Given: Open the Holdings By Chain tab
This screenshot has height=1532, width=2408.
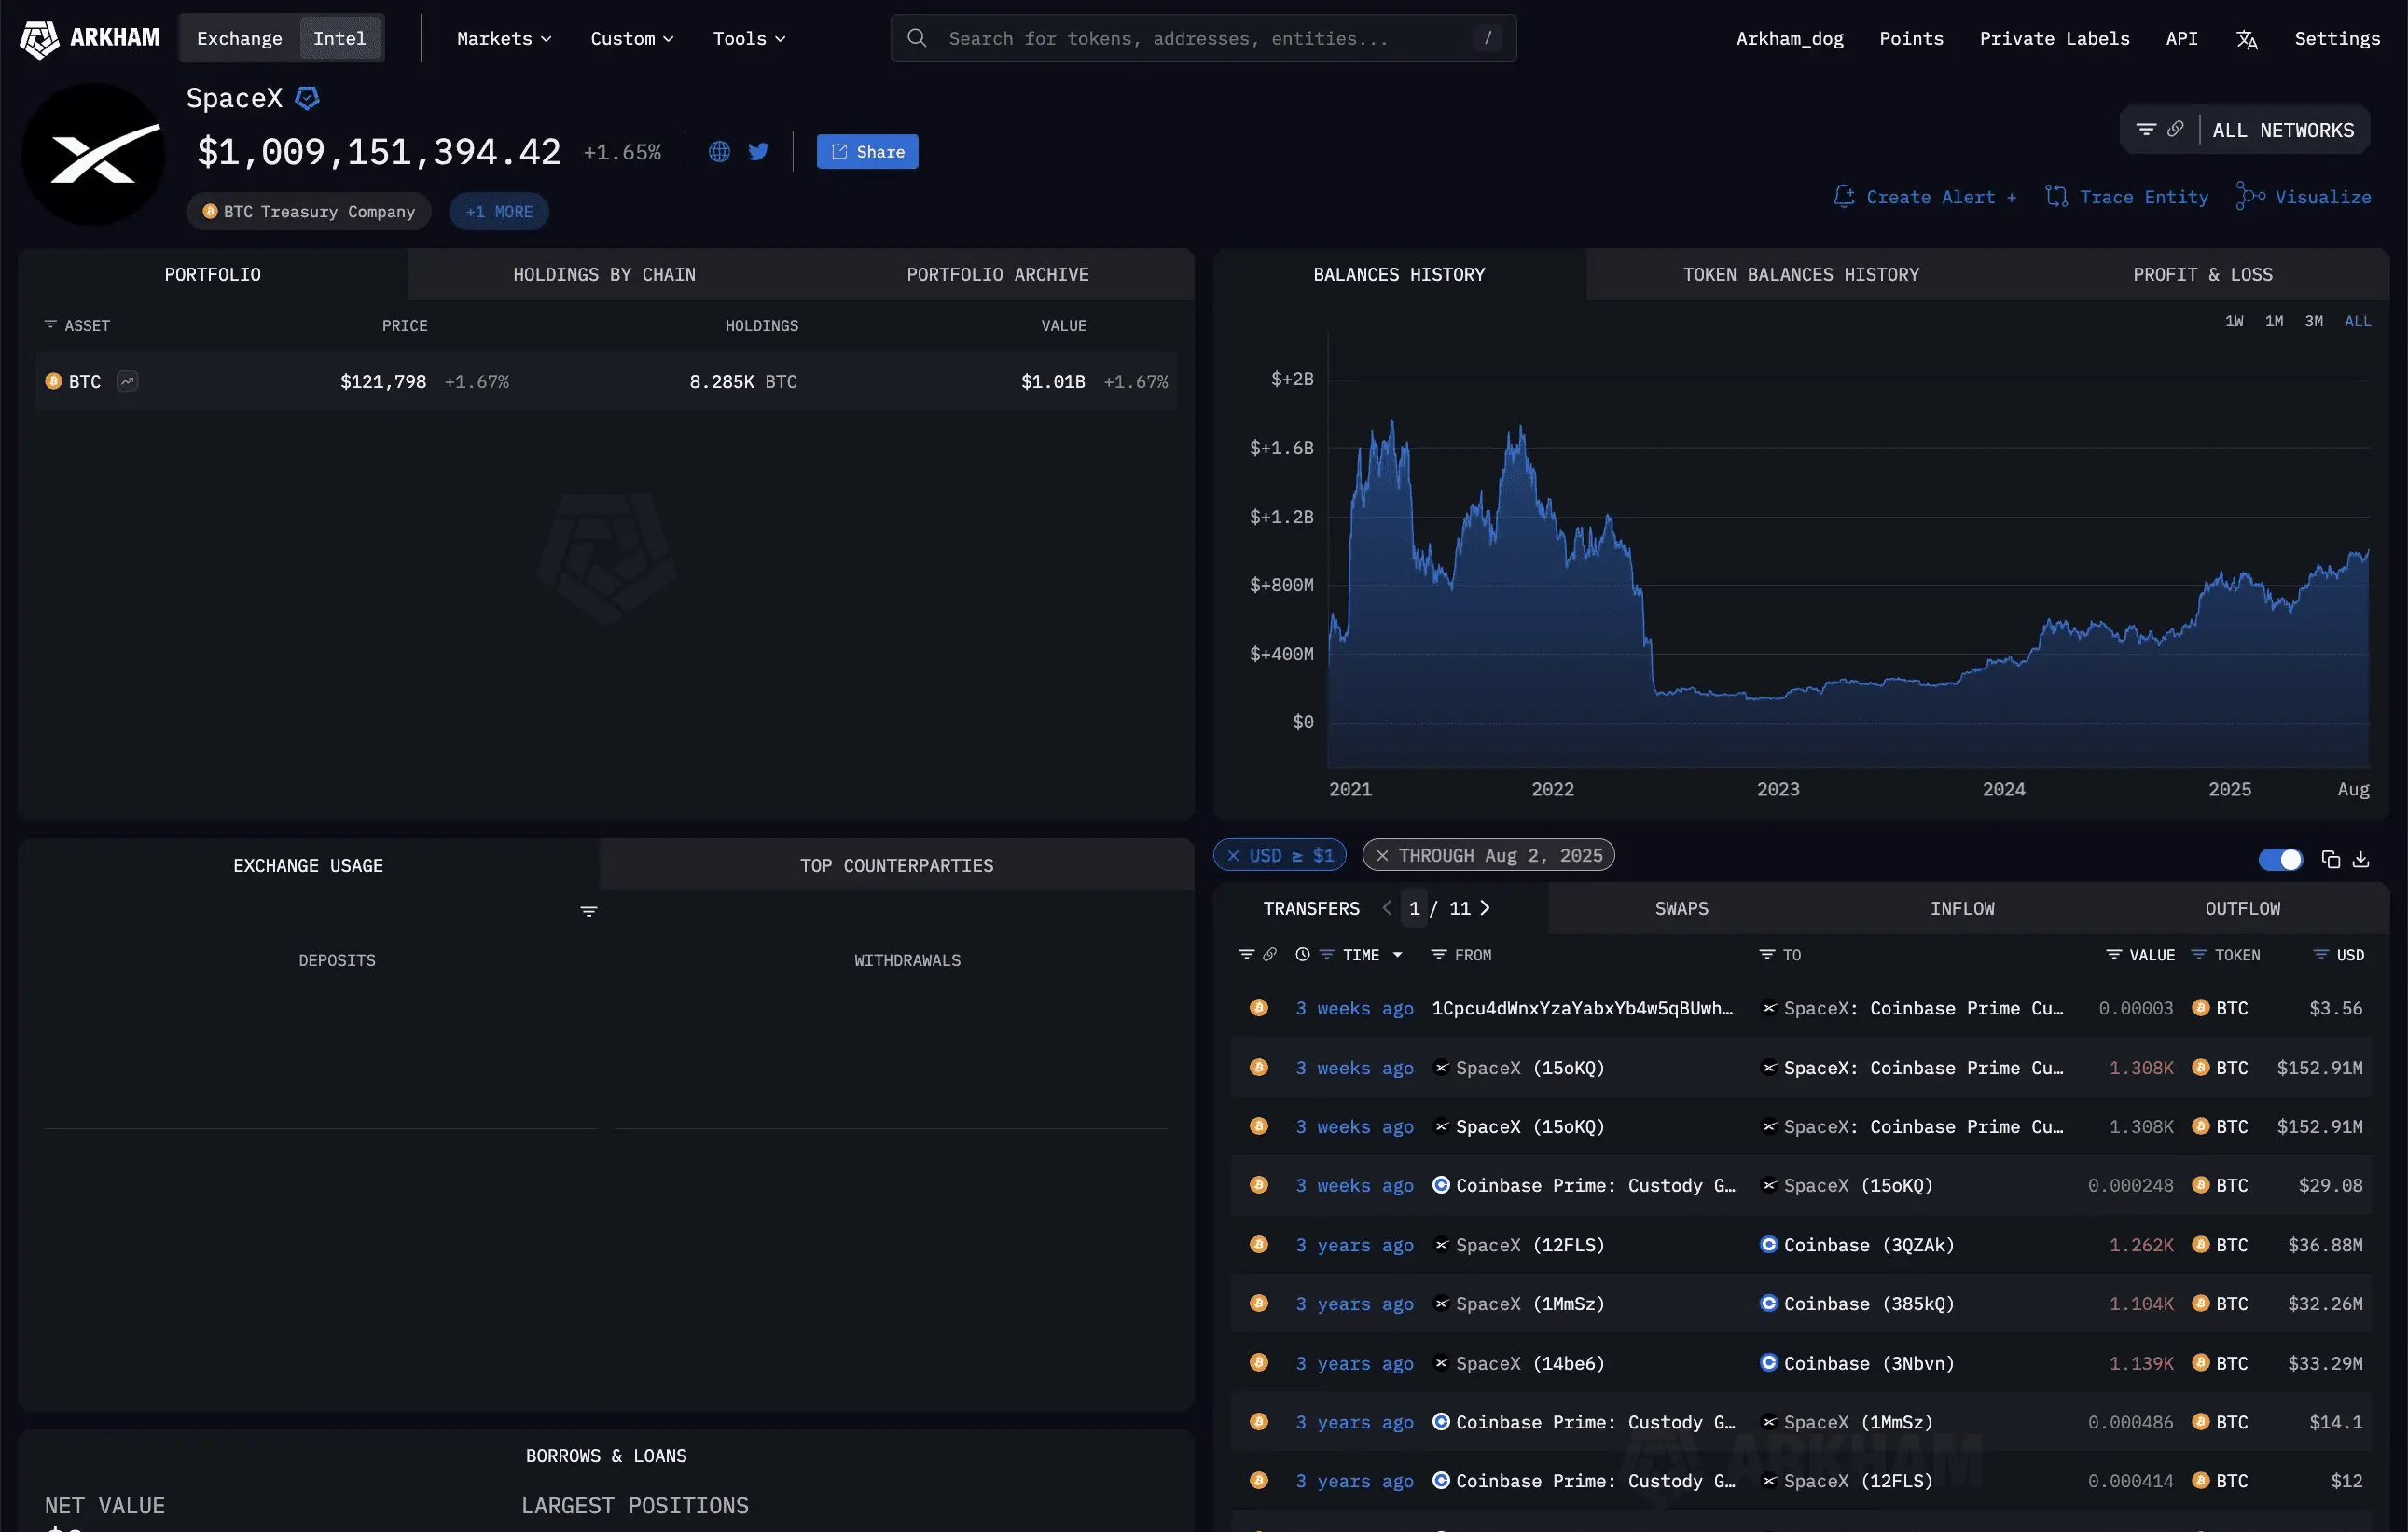Looking at the screenshot, I should 604,274.
